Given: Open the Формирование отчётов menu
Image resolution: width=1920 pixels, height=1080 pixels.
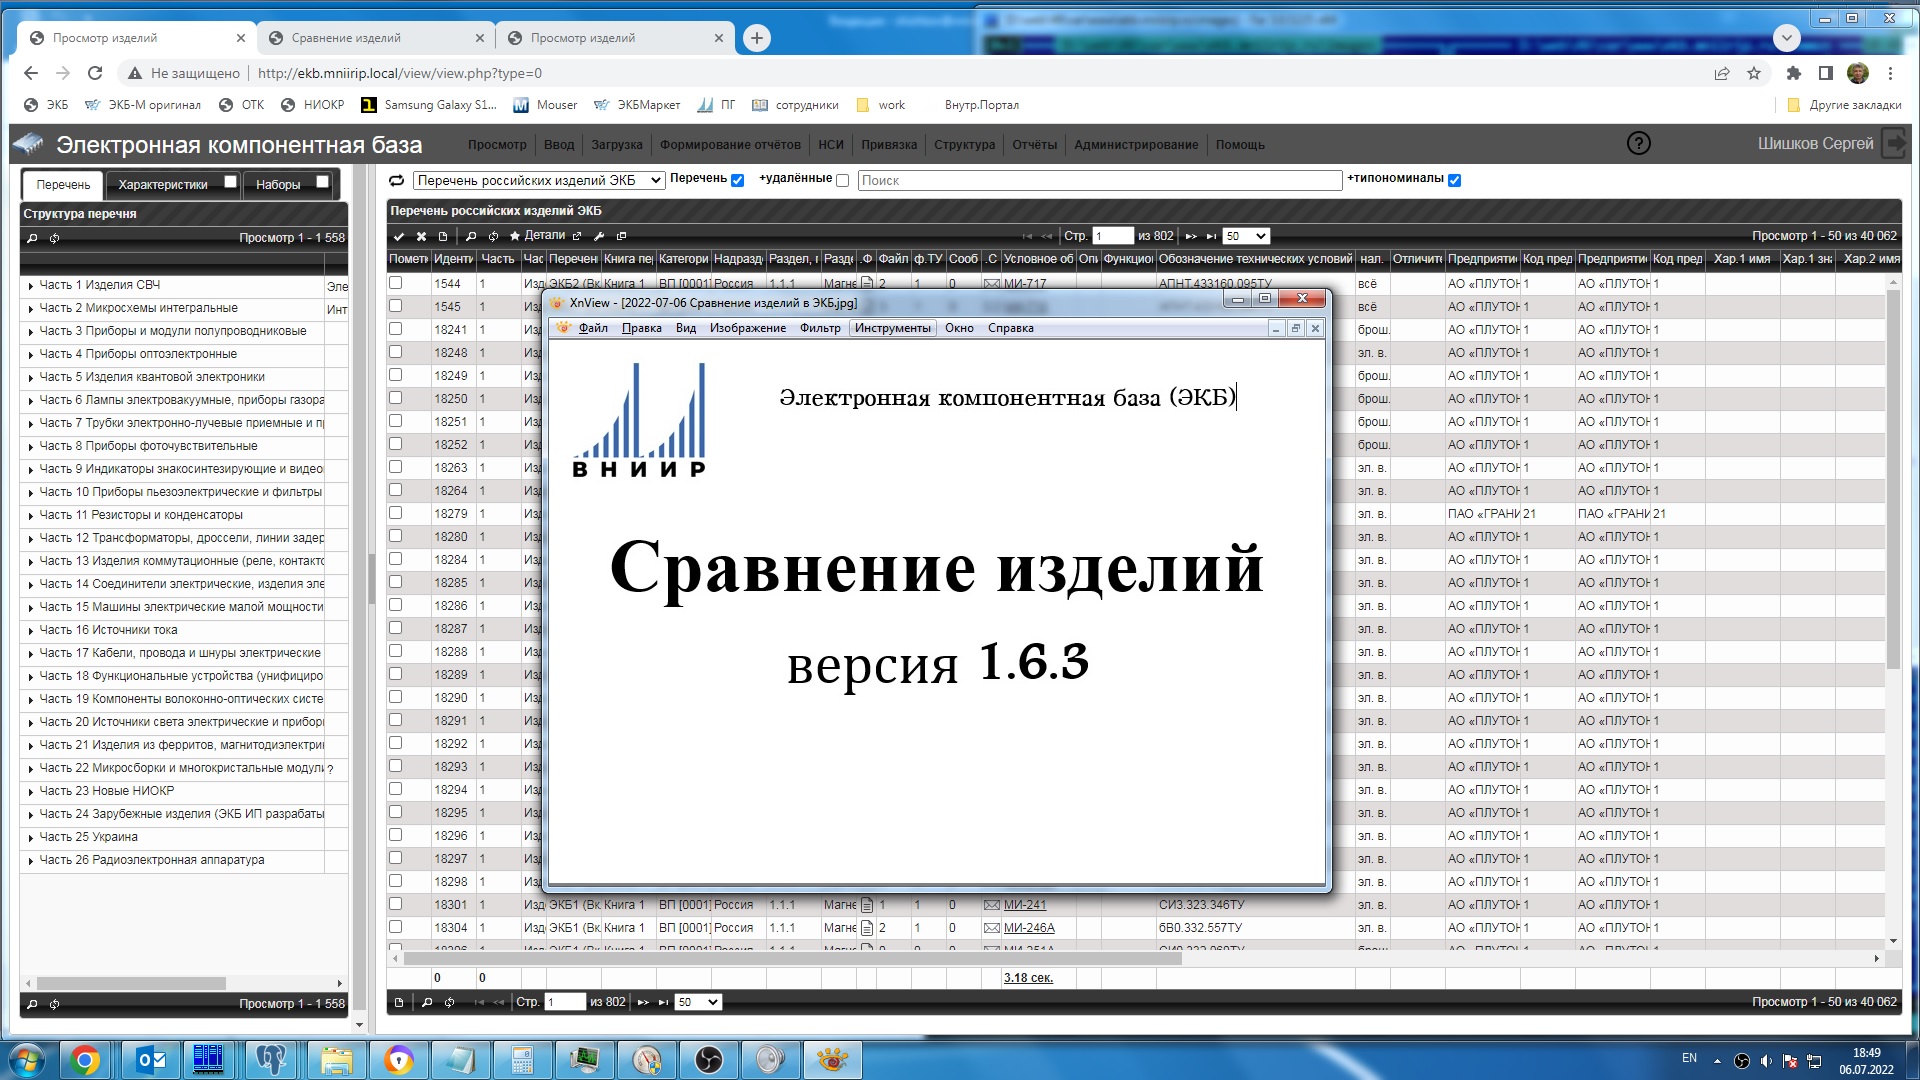Looking at the screenshot, I should pos(730,145).
